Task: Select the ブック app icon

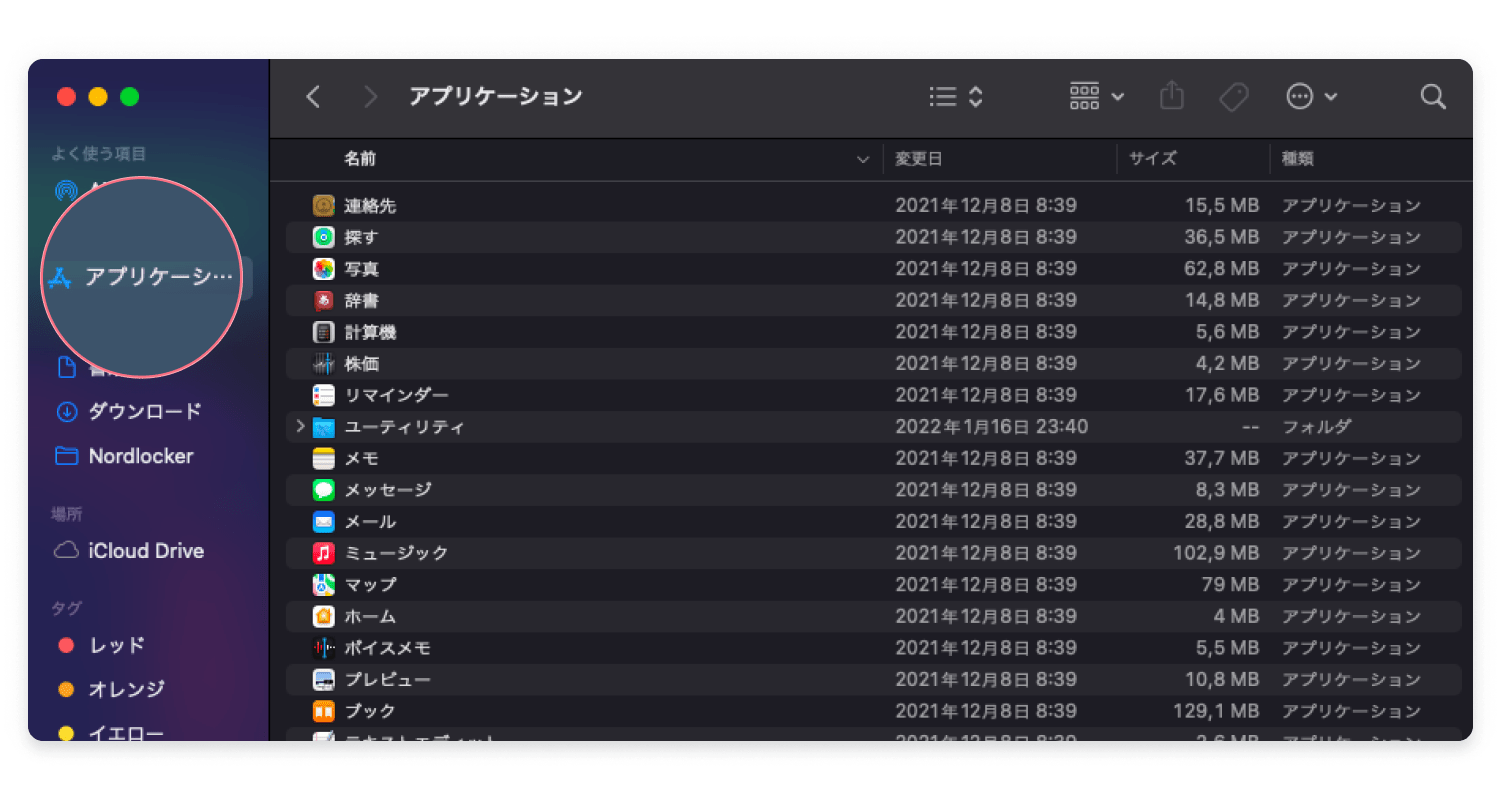Action: click(x=323, y=711)
